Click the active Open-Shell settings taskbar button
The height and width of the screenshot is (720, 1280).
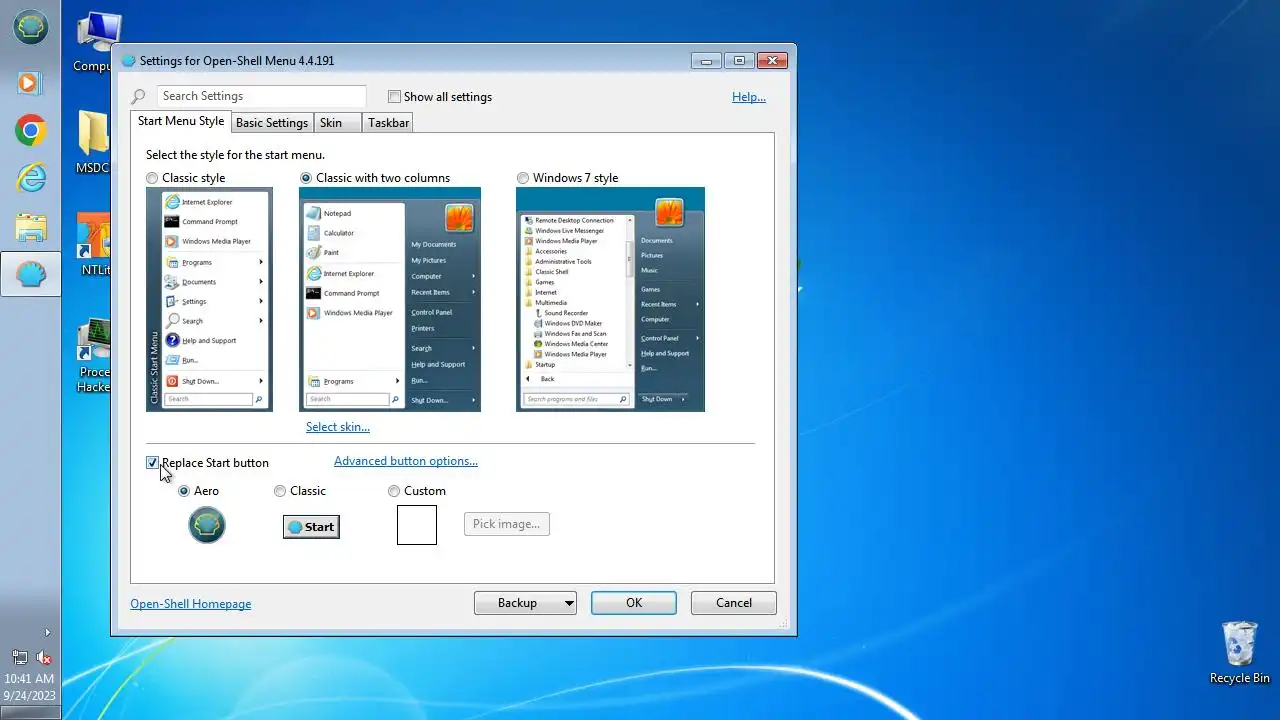[x=30, y=274]
